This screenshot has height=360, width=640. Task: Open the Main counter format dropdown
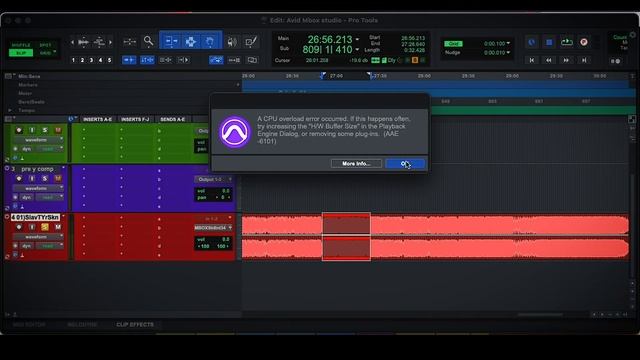click(357, 40)
